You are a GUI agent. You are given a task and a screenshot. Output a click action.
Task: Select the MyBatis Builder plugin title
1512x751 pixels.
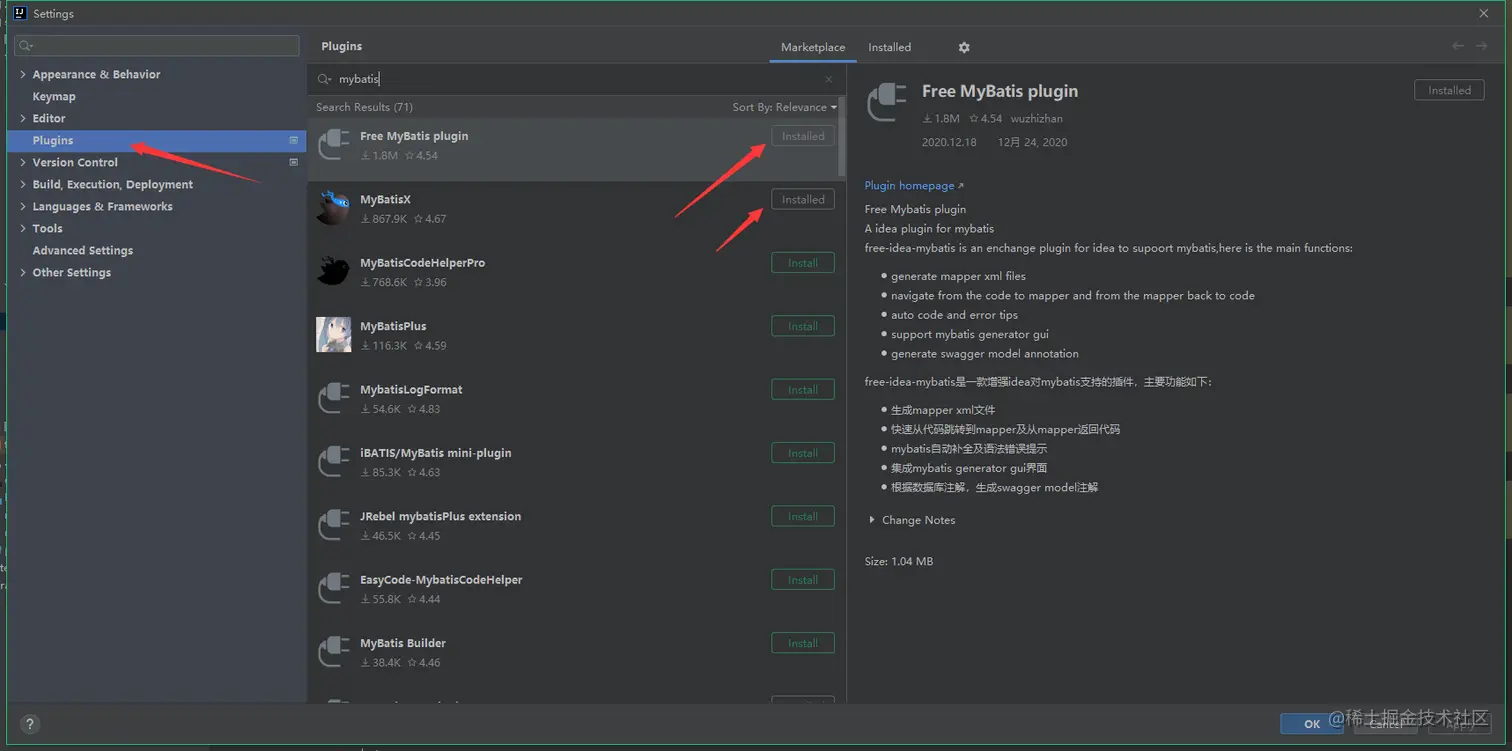click(403, 644)
